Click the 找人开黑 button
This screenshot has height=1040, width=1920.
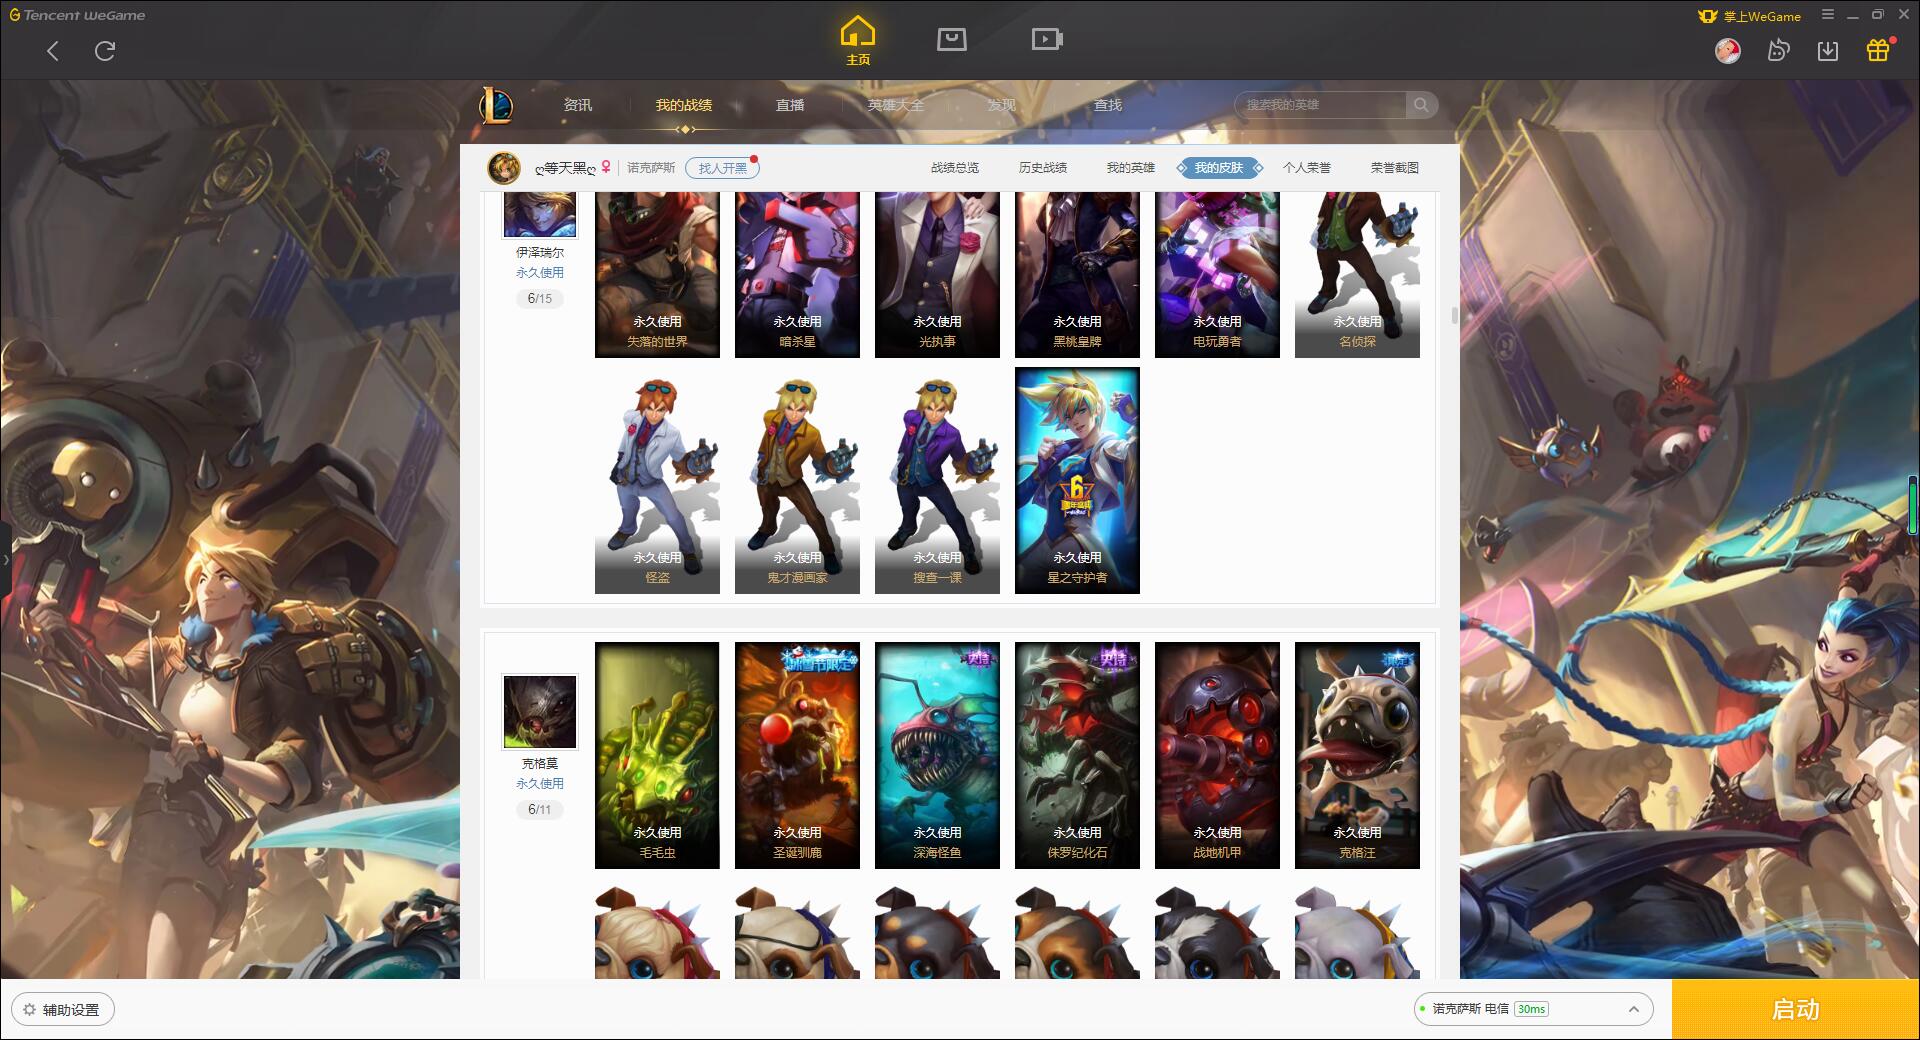(x=722, y=168)
